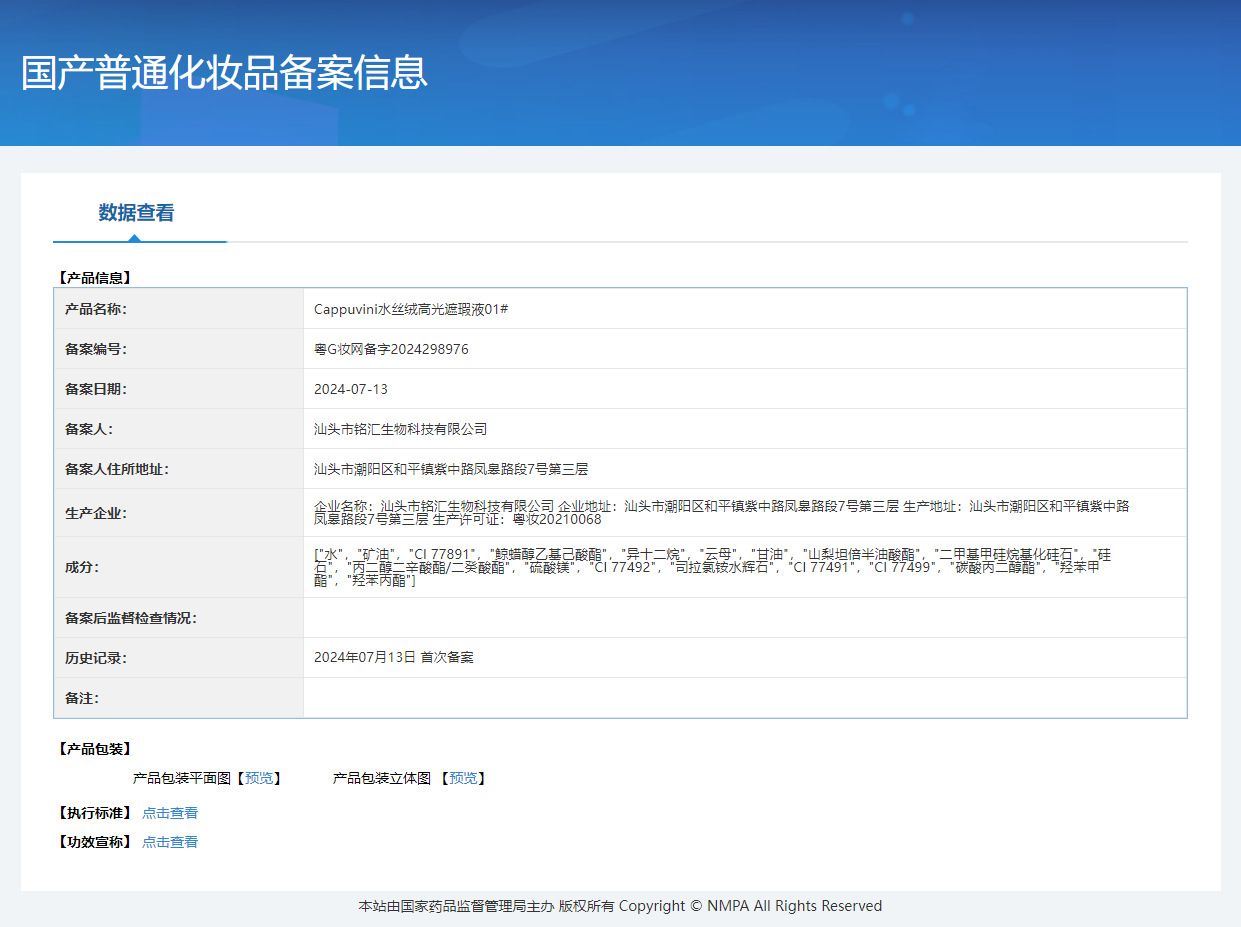The width and height of the screenshot is (1241, 927).
Task: Click the 成分 row label
Action: 82,567
